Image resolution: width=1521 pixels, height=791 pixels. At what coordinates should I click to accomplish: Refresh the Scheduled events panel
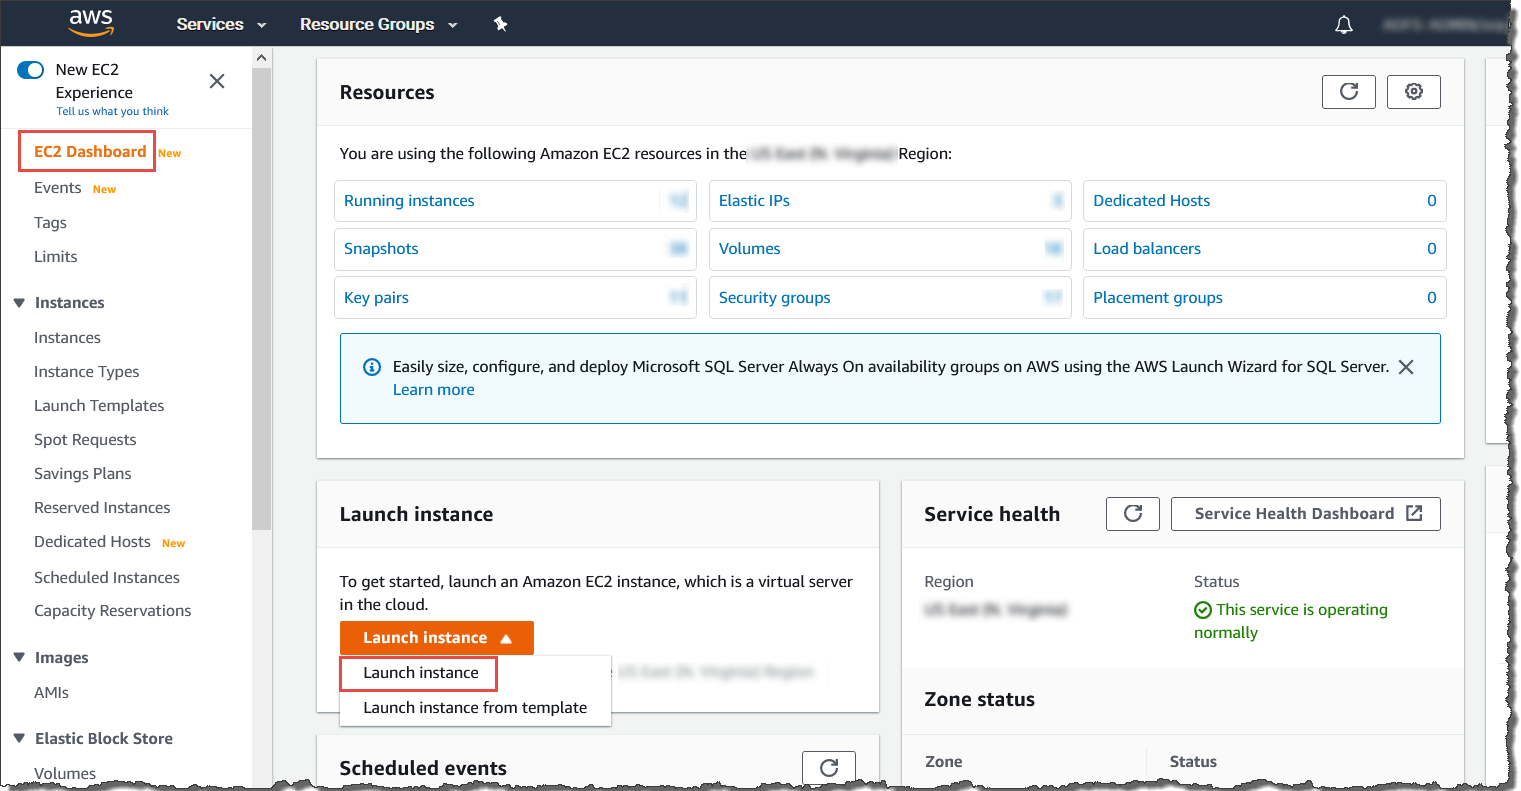click(x=828, y=768)
